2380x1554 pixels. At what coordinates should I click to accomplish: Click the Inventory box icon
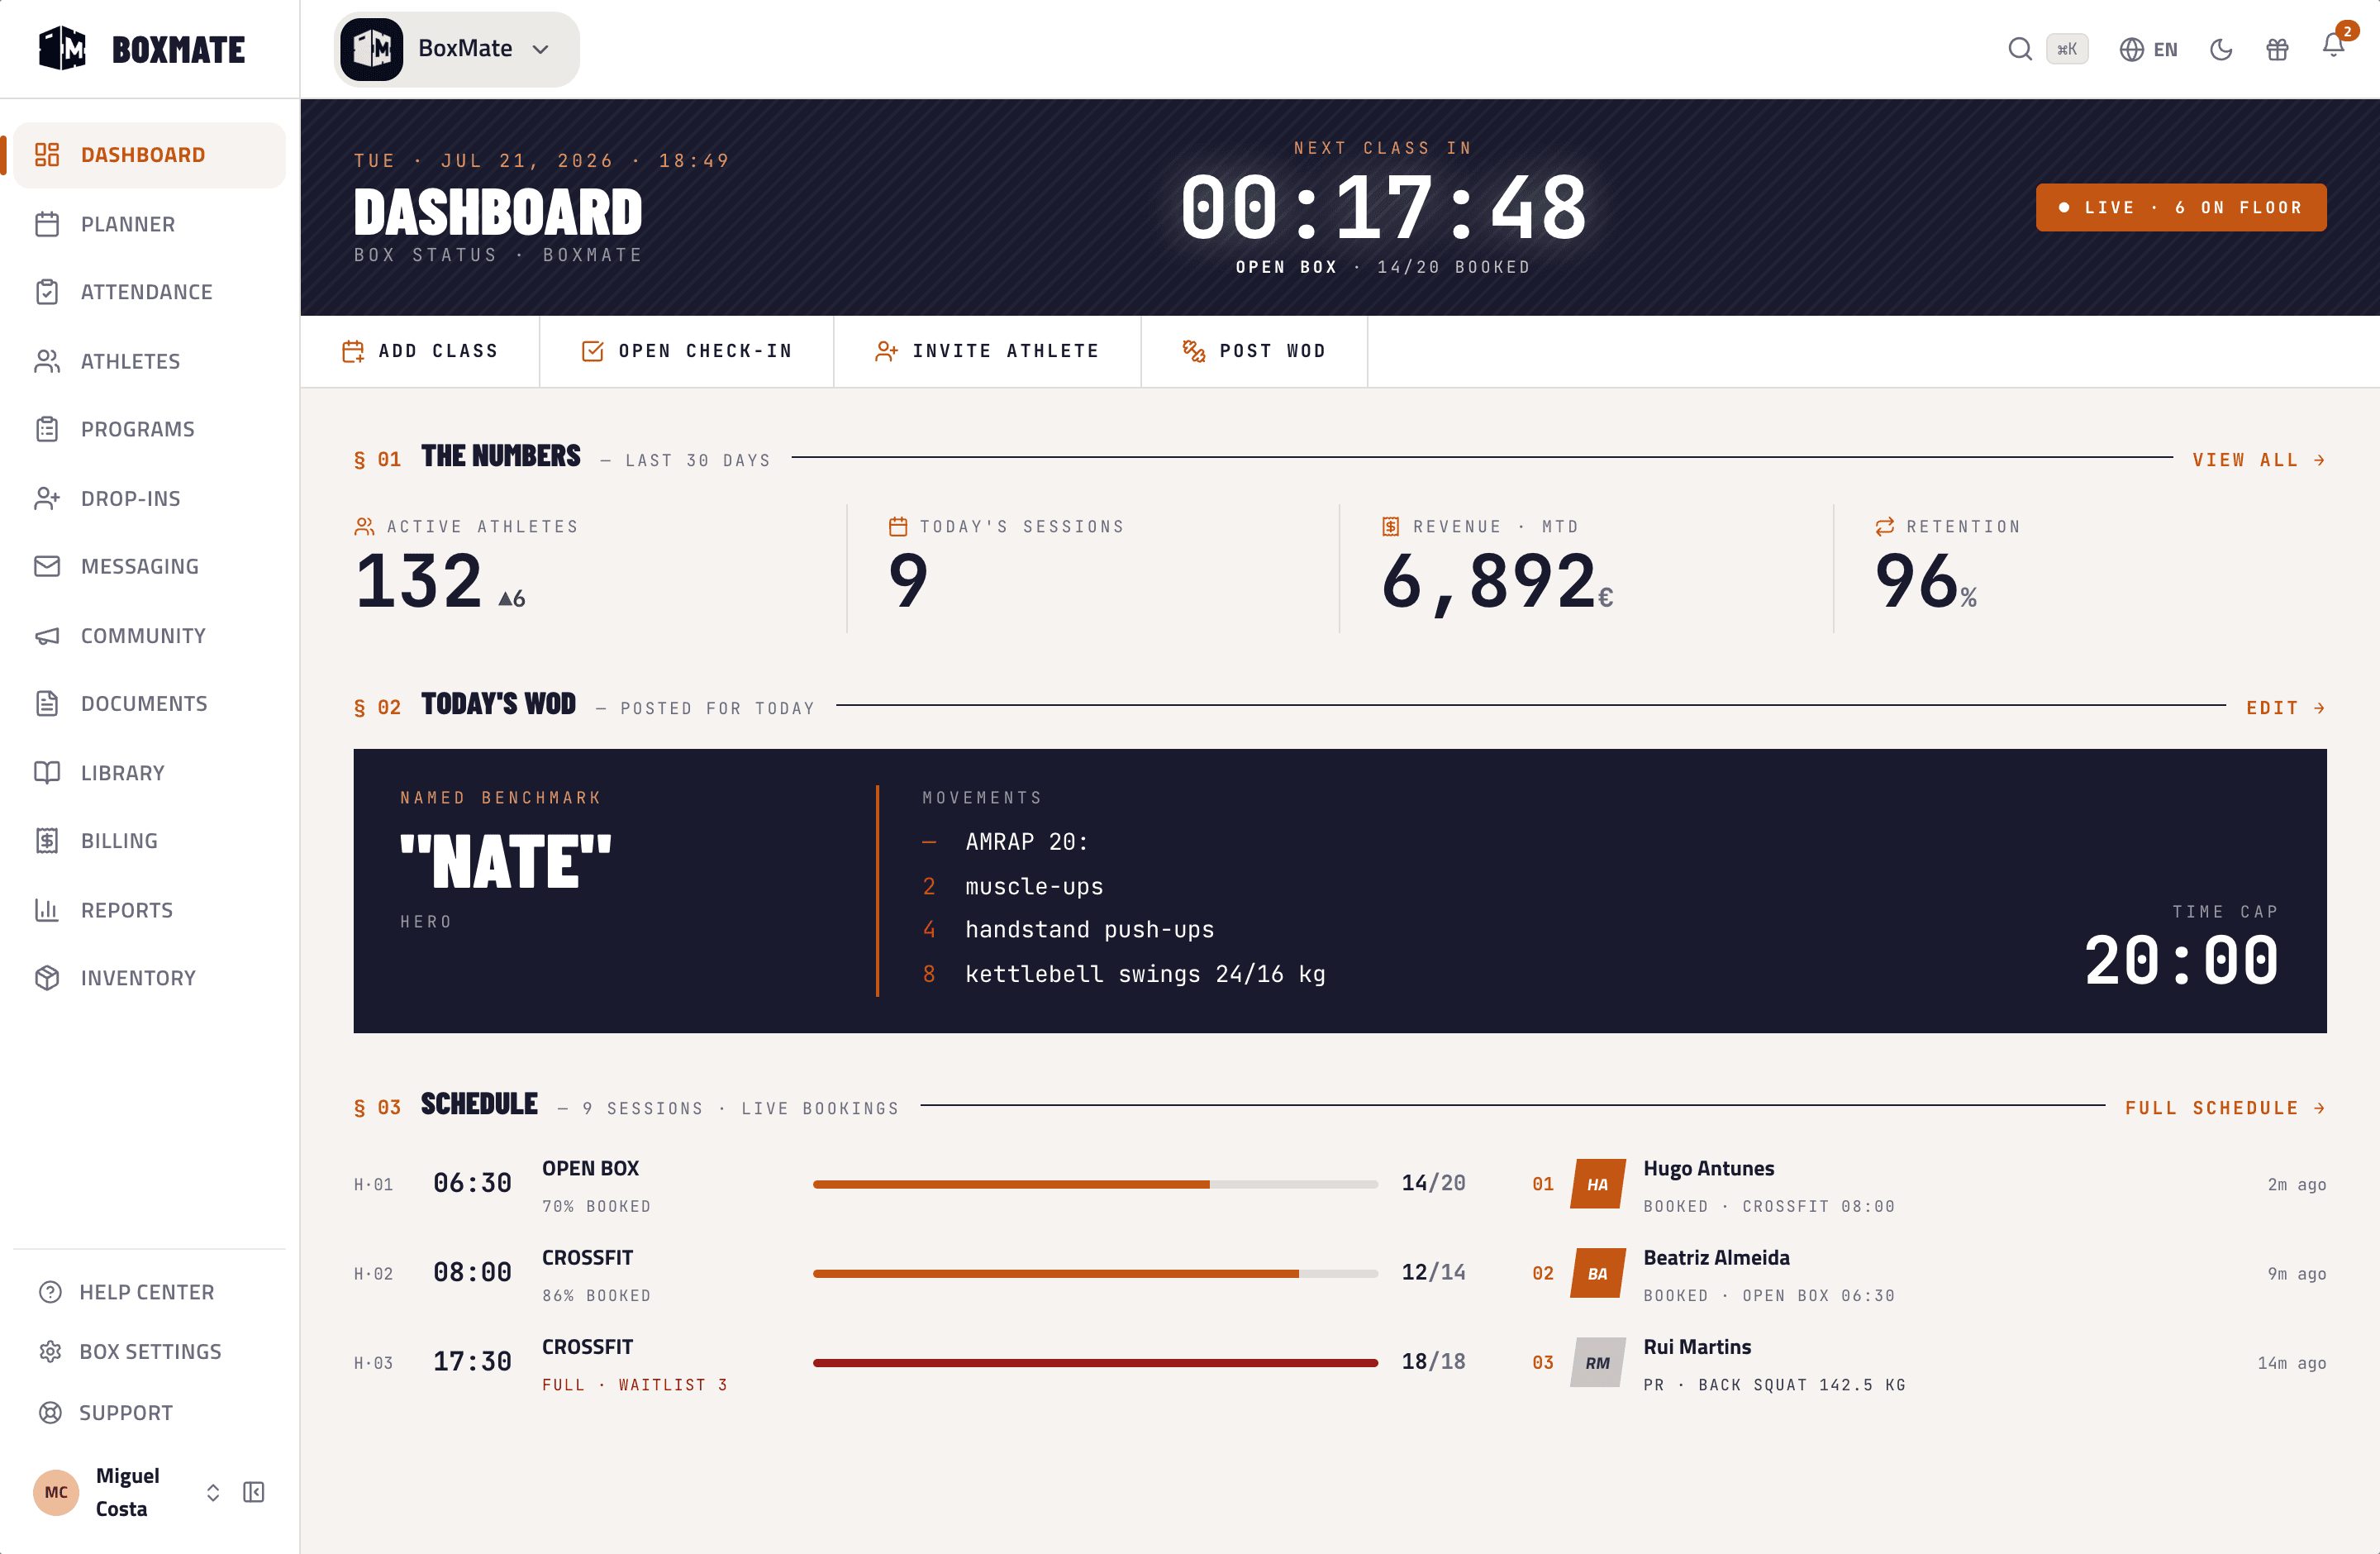(47, 978)
